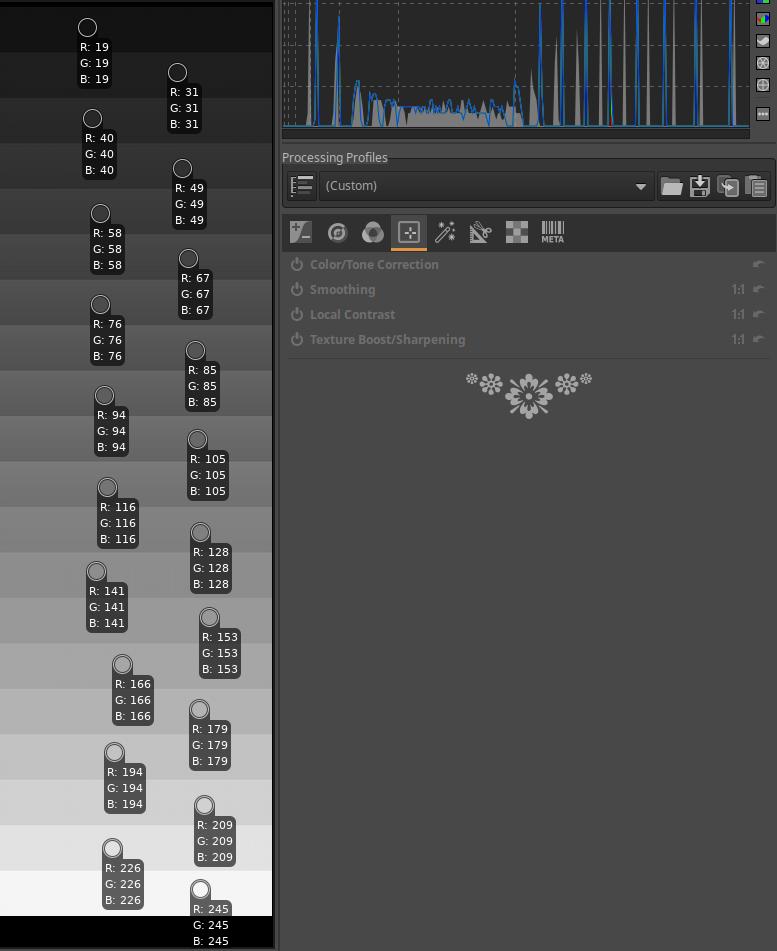Switch histogram to waveform display
Screen dimensions: 777x951
(763, 41)
